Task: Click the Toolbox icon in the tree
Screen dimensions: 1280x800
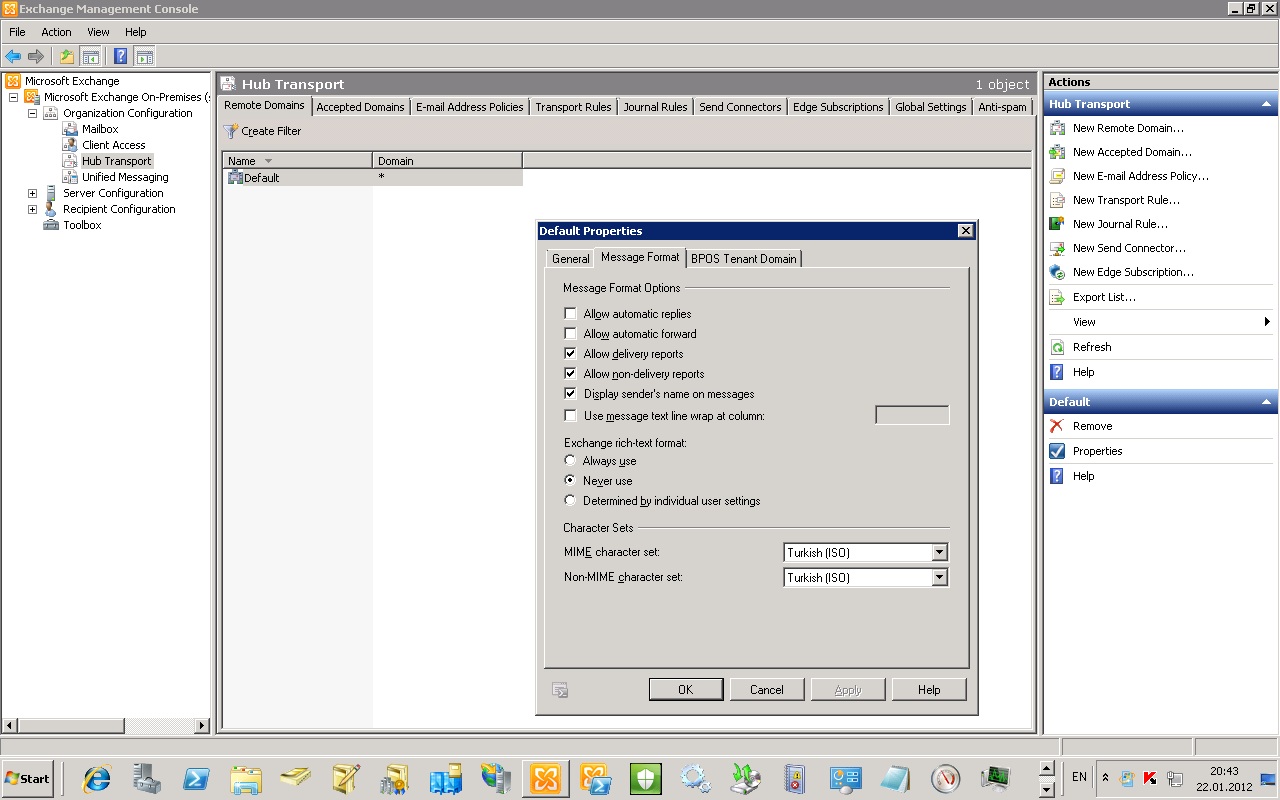Action: (x=51, y=225)
